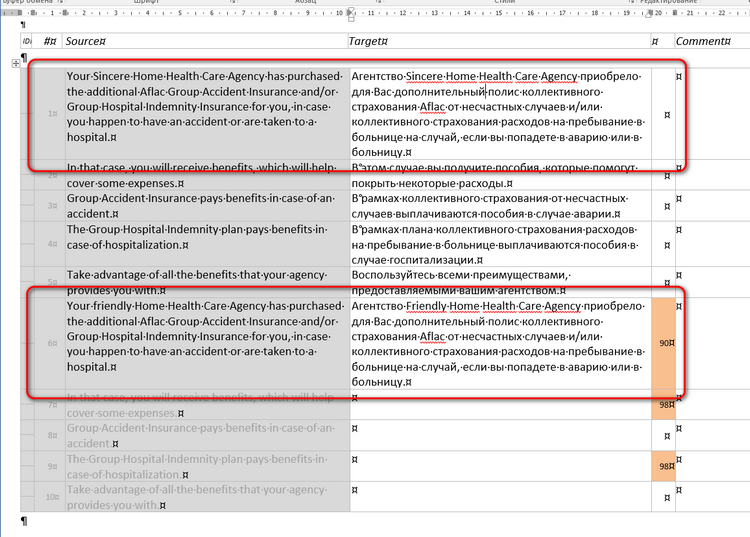This screenshot has height=537, width=750.
Task: Click source cell 'Group Accident Insurance pays benefits' in row 3
Action: 207,206
